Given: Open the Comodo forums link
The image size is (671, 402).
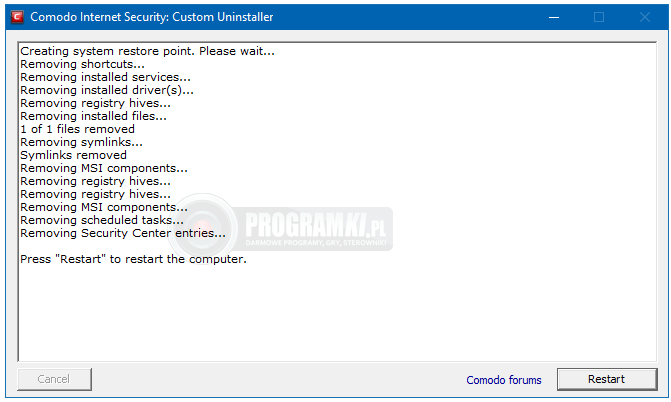Looking at the screenshot, I should click(504, 380).
